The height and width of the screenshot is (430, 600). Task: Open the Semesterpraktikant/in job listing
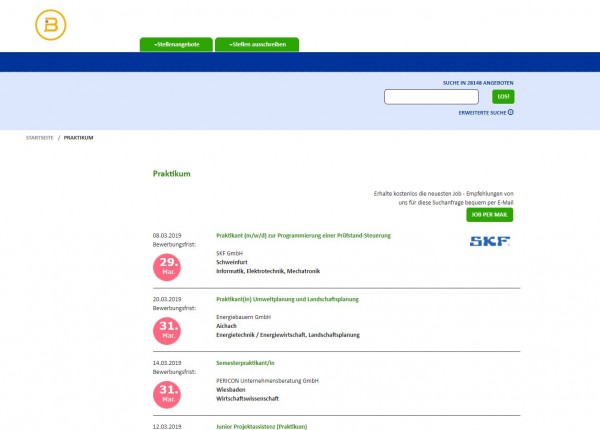pyautogui.click(x=246, y=363)
